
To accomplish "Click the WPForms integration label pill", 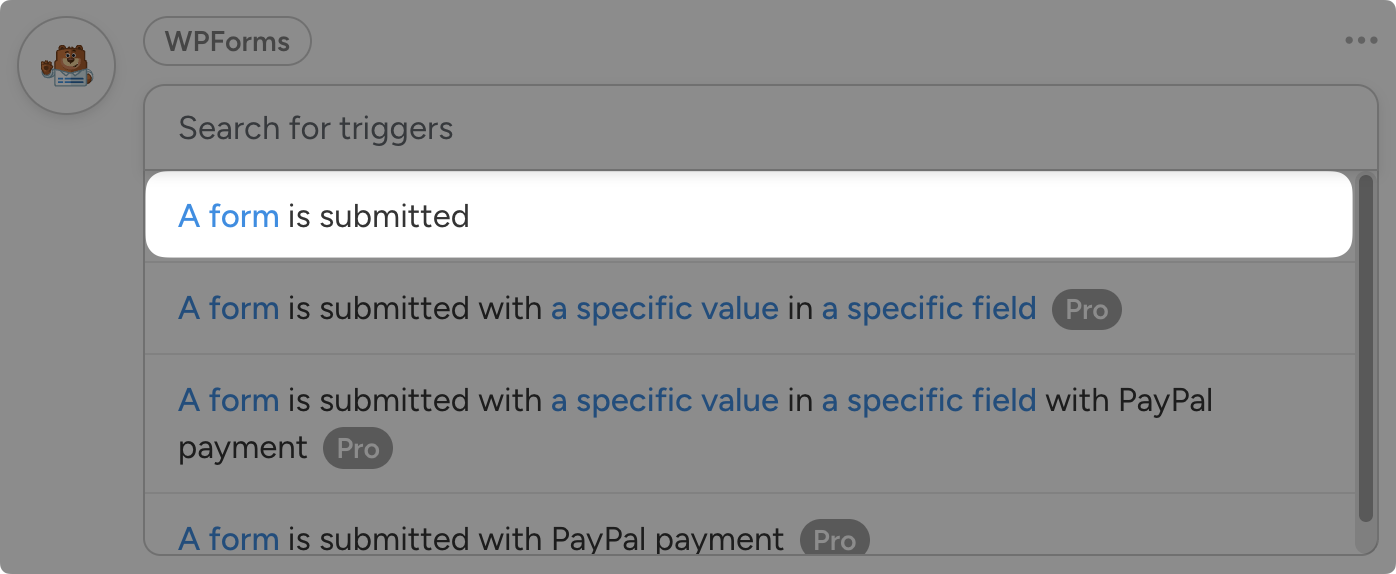I will [x=227, y=42].
